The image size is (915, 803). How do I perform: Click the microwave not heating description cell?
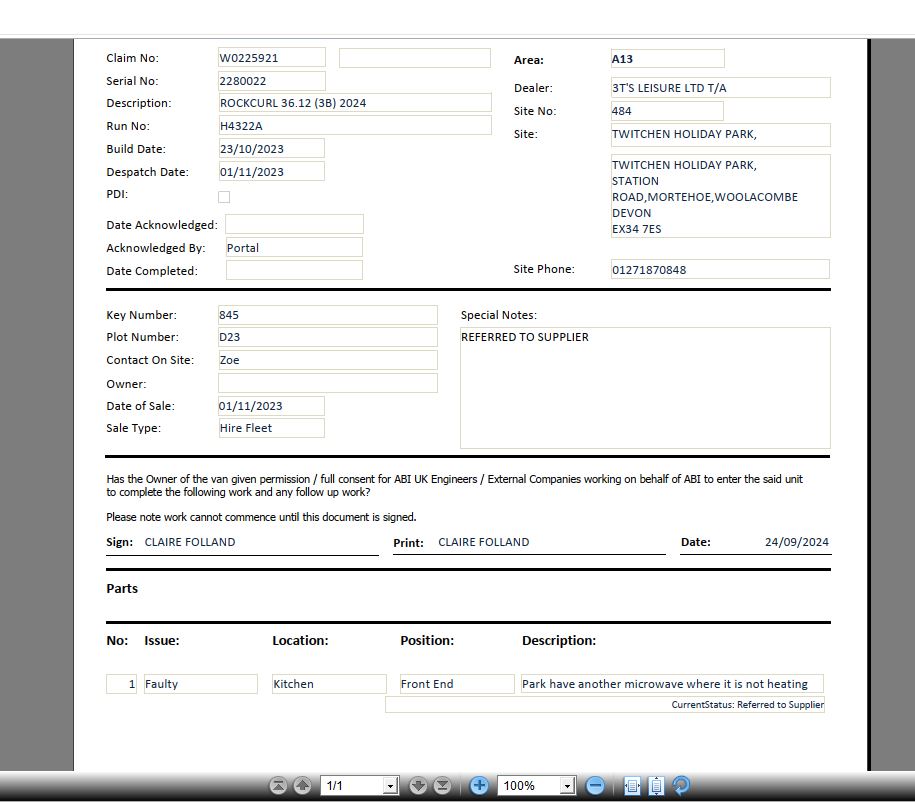[x=672, y=684]
